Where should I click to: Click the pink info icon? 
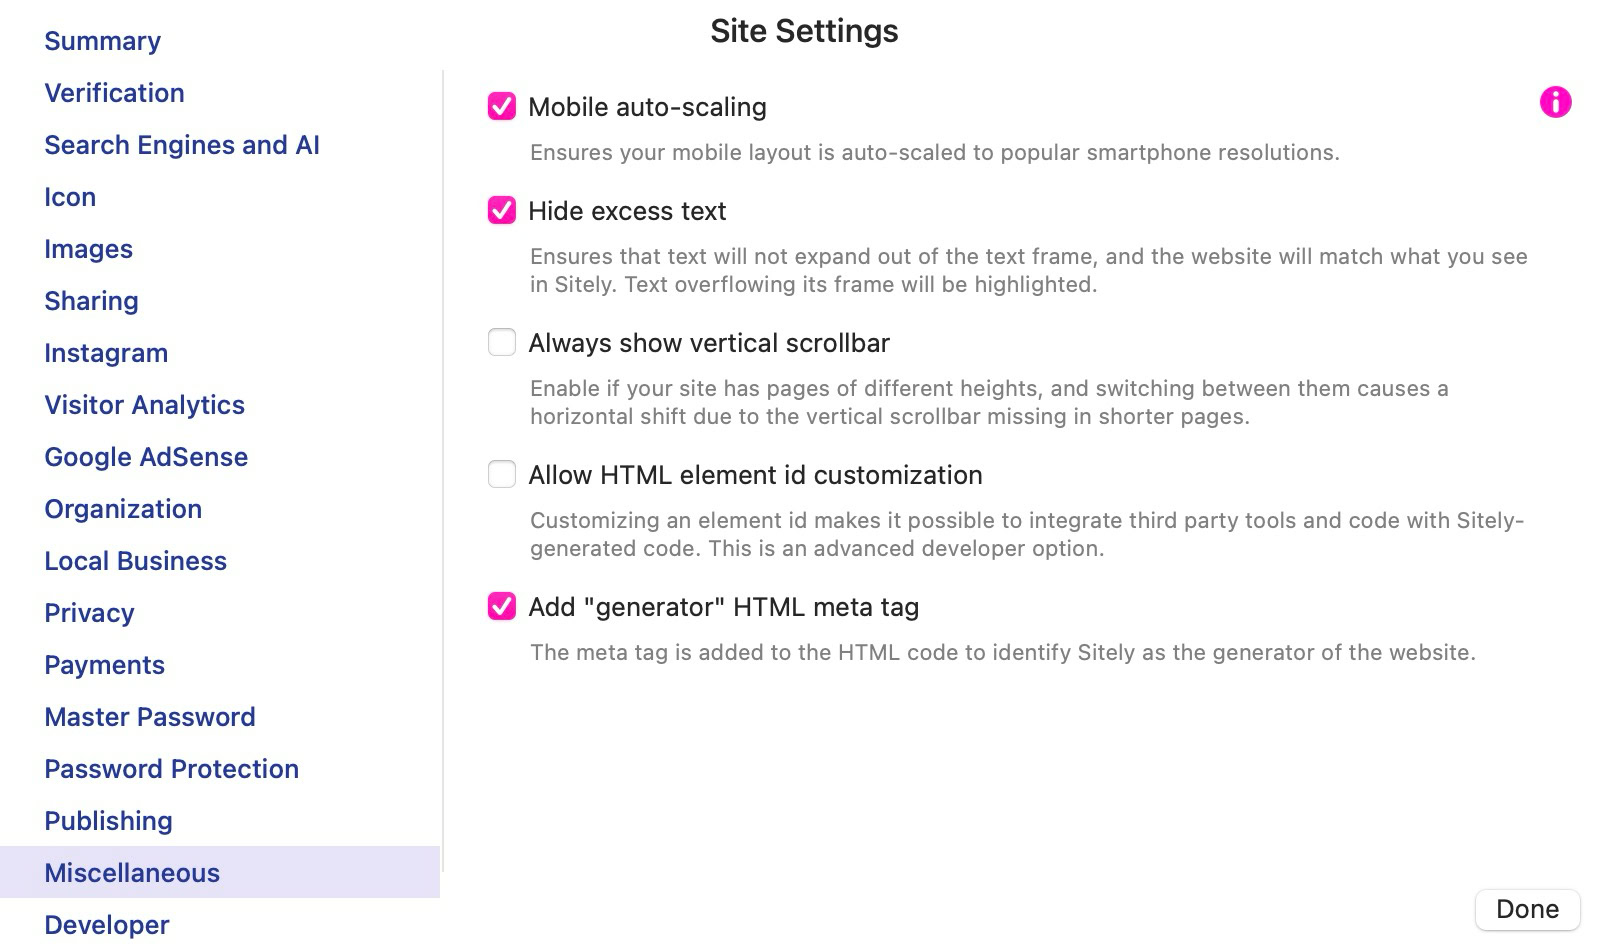pyautogui.click(x=1555, y=102)
